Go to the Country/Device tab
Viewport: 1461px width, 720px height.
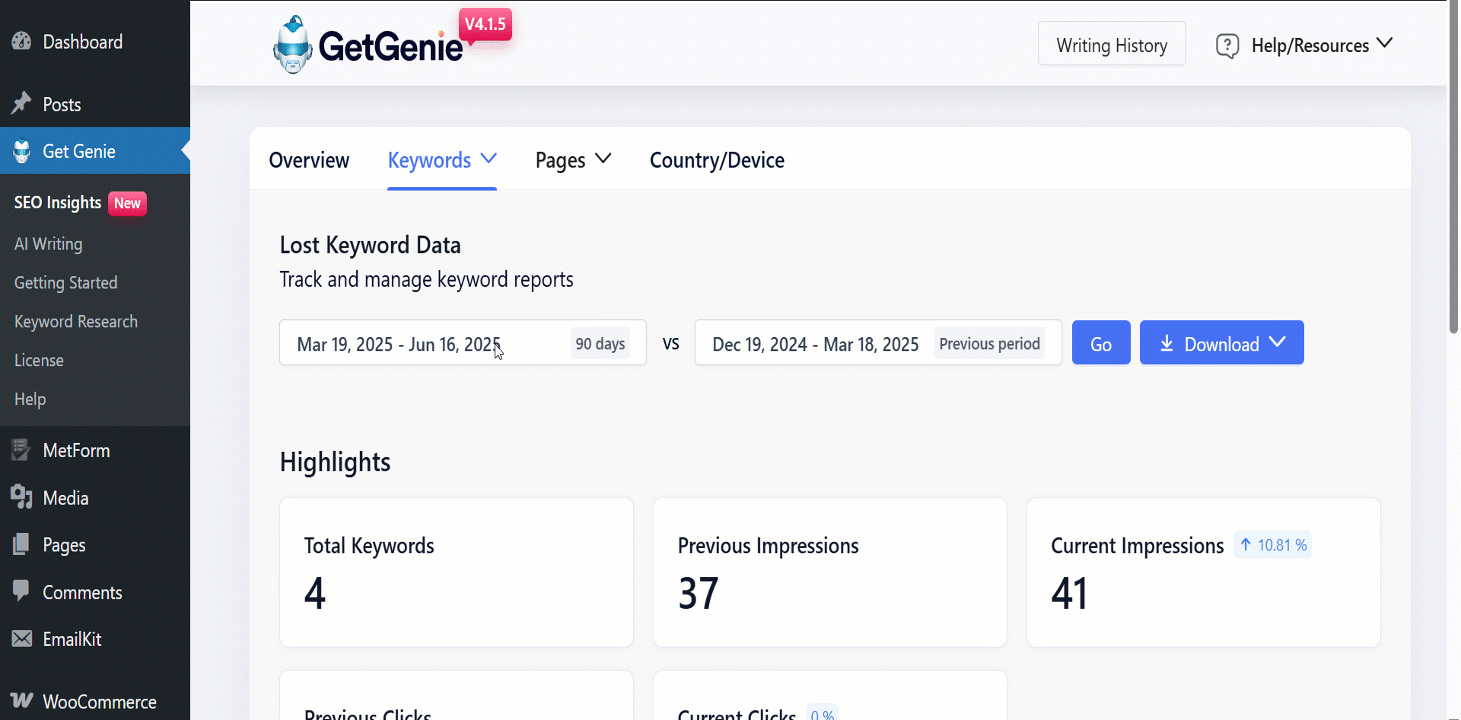717,160
